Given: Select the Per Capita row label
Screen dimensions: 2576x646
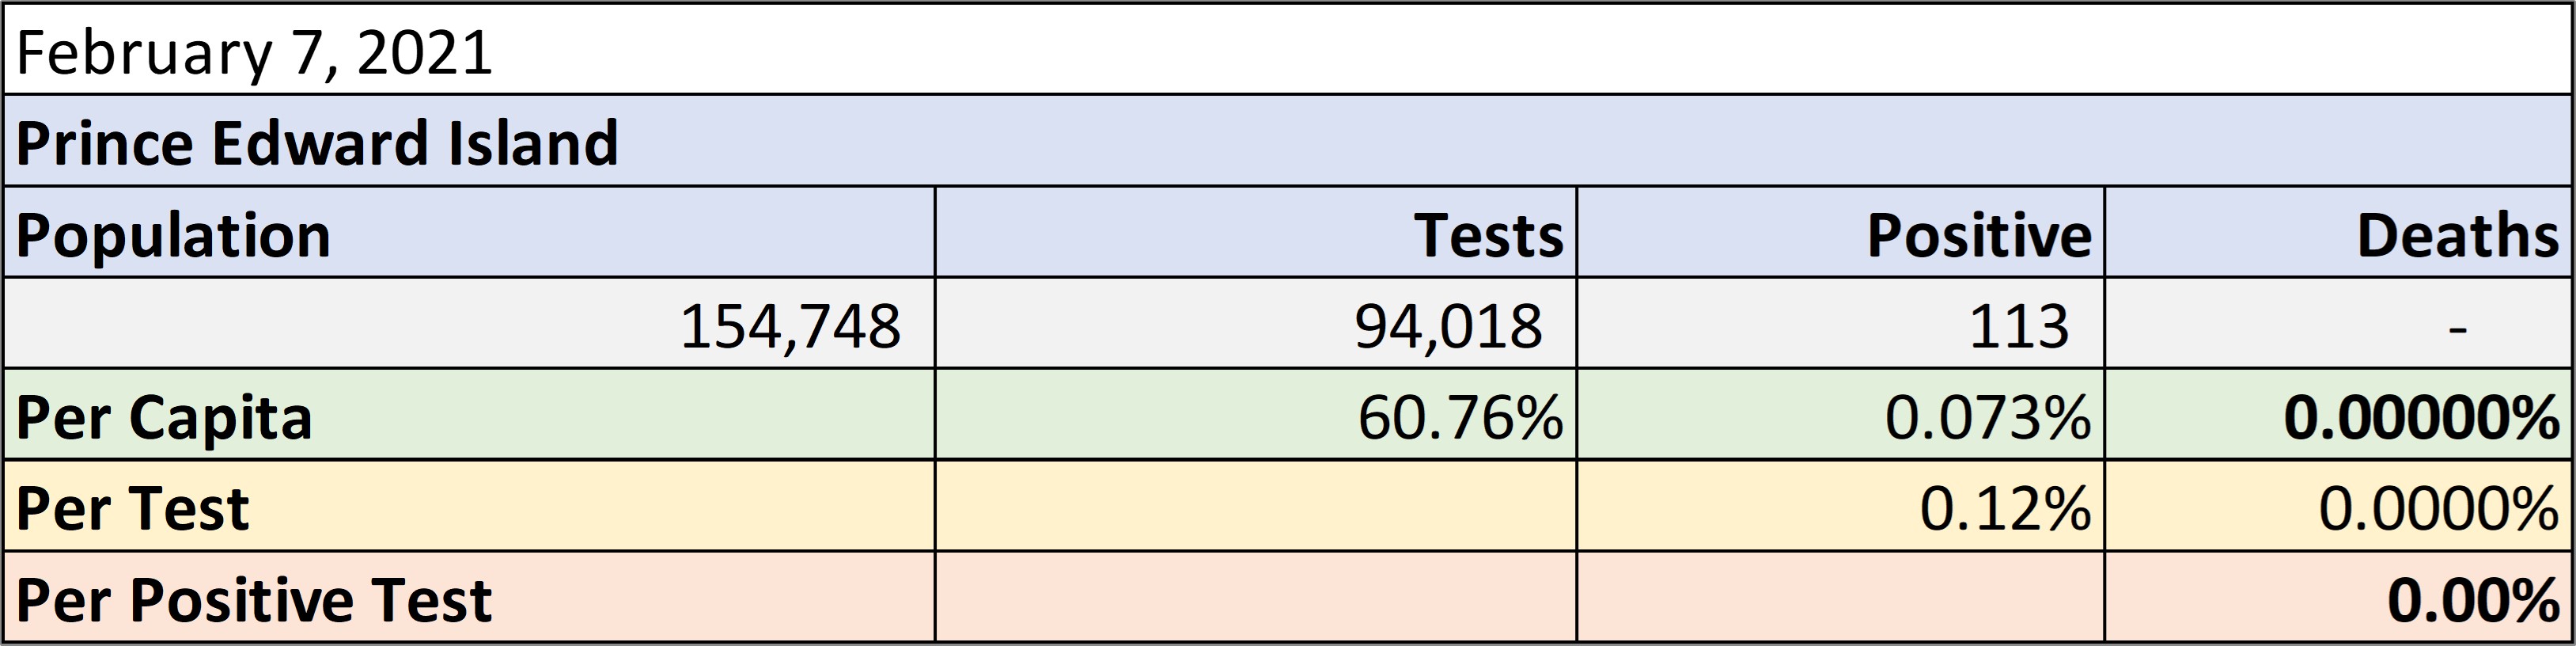Looking at the screenshot, I should (469, 414).
